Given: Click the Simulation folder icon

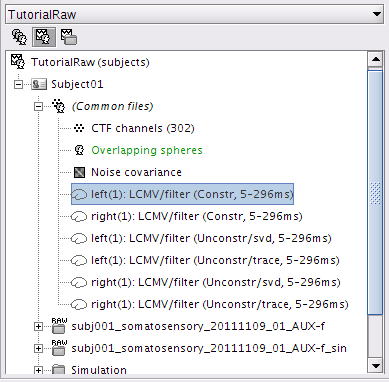Looking at the screenshot, I should point(59,369).
